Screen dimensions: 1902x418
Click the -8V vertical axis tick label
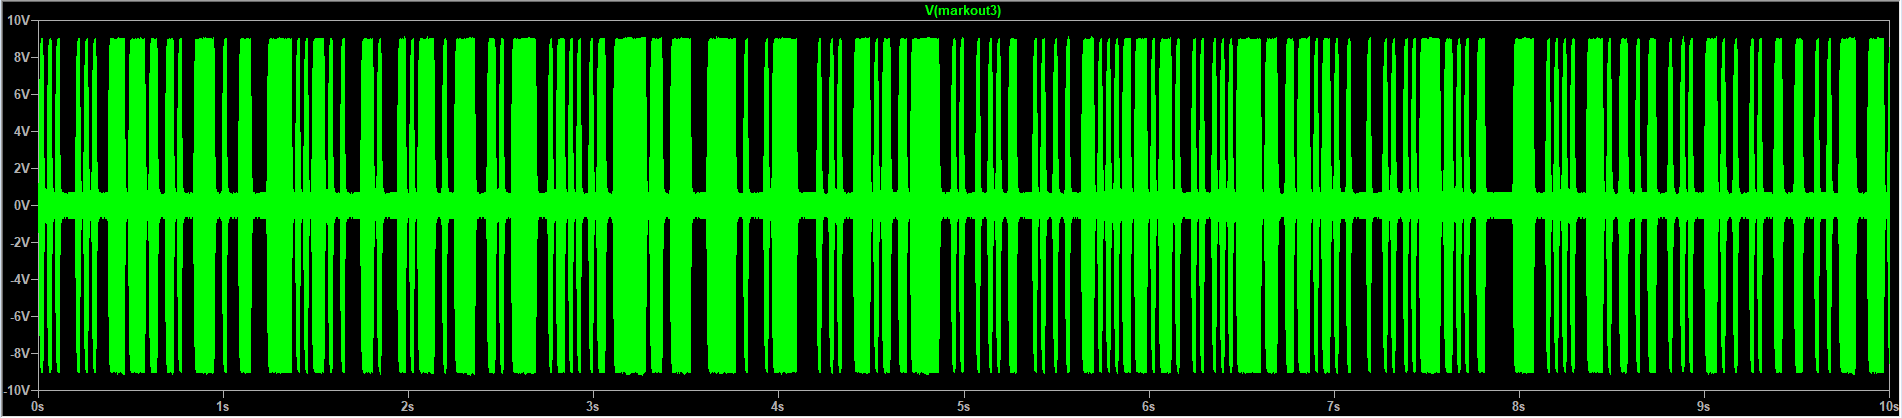point(21,353)
